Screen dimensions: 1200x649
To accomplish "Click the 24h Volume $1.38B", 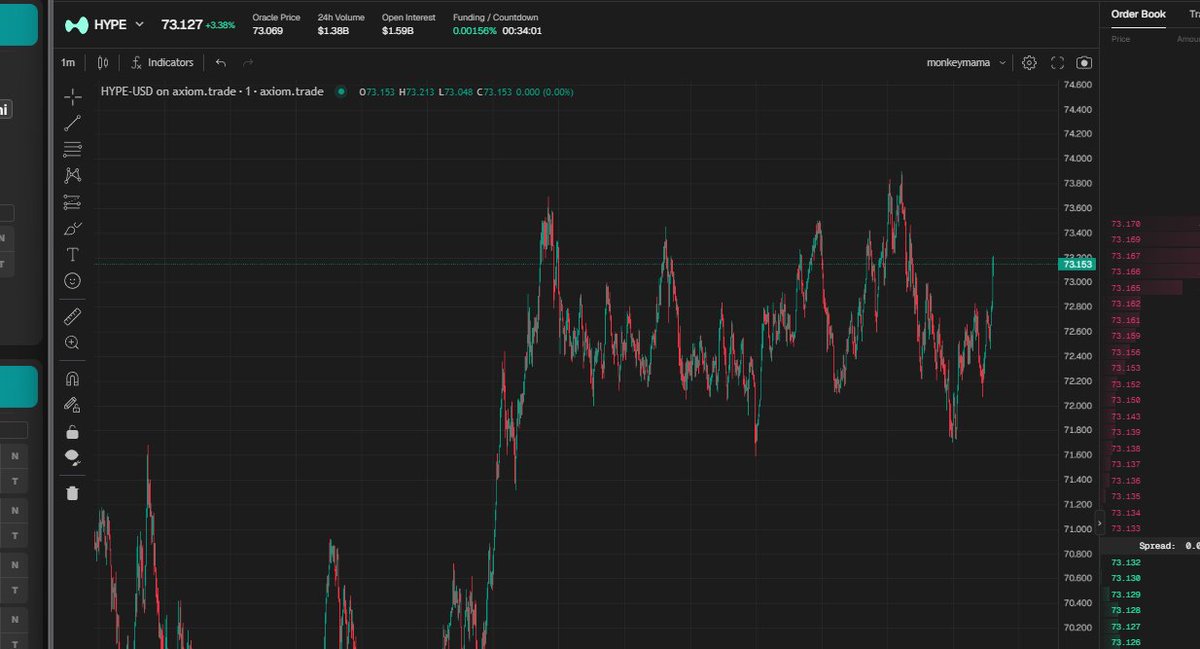I will pyautogui.click(x=332, y=31).
